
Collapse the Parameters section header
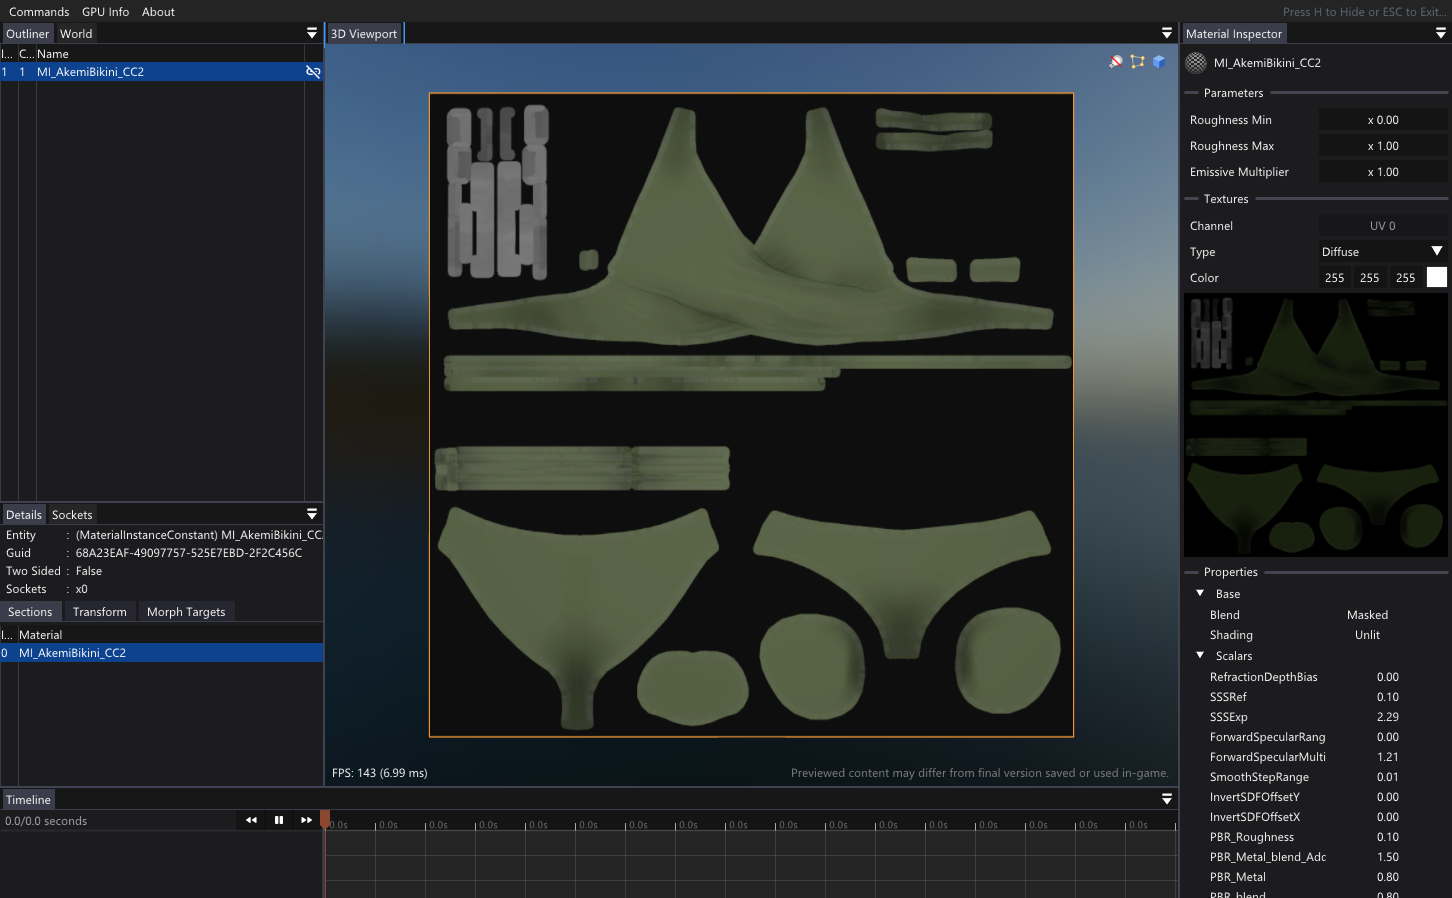(1233, 93)
